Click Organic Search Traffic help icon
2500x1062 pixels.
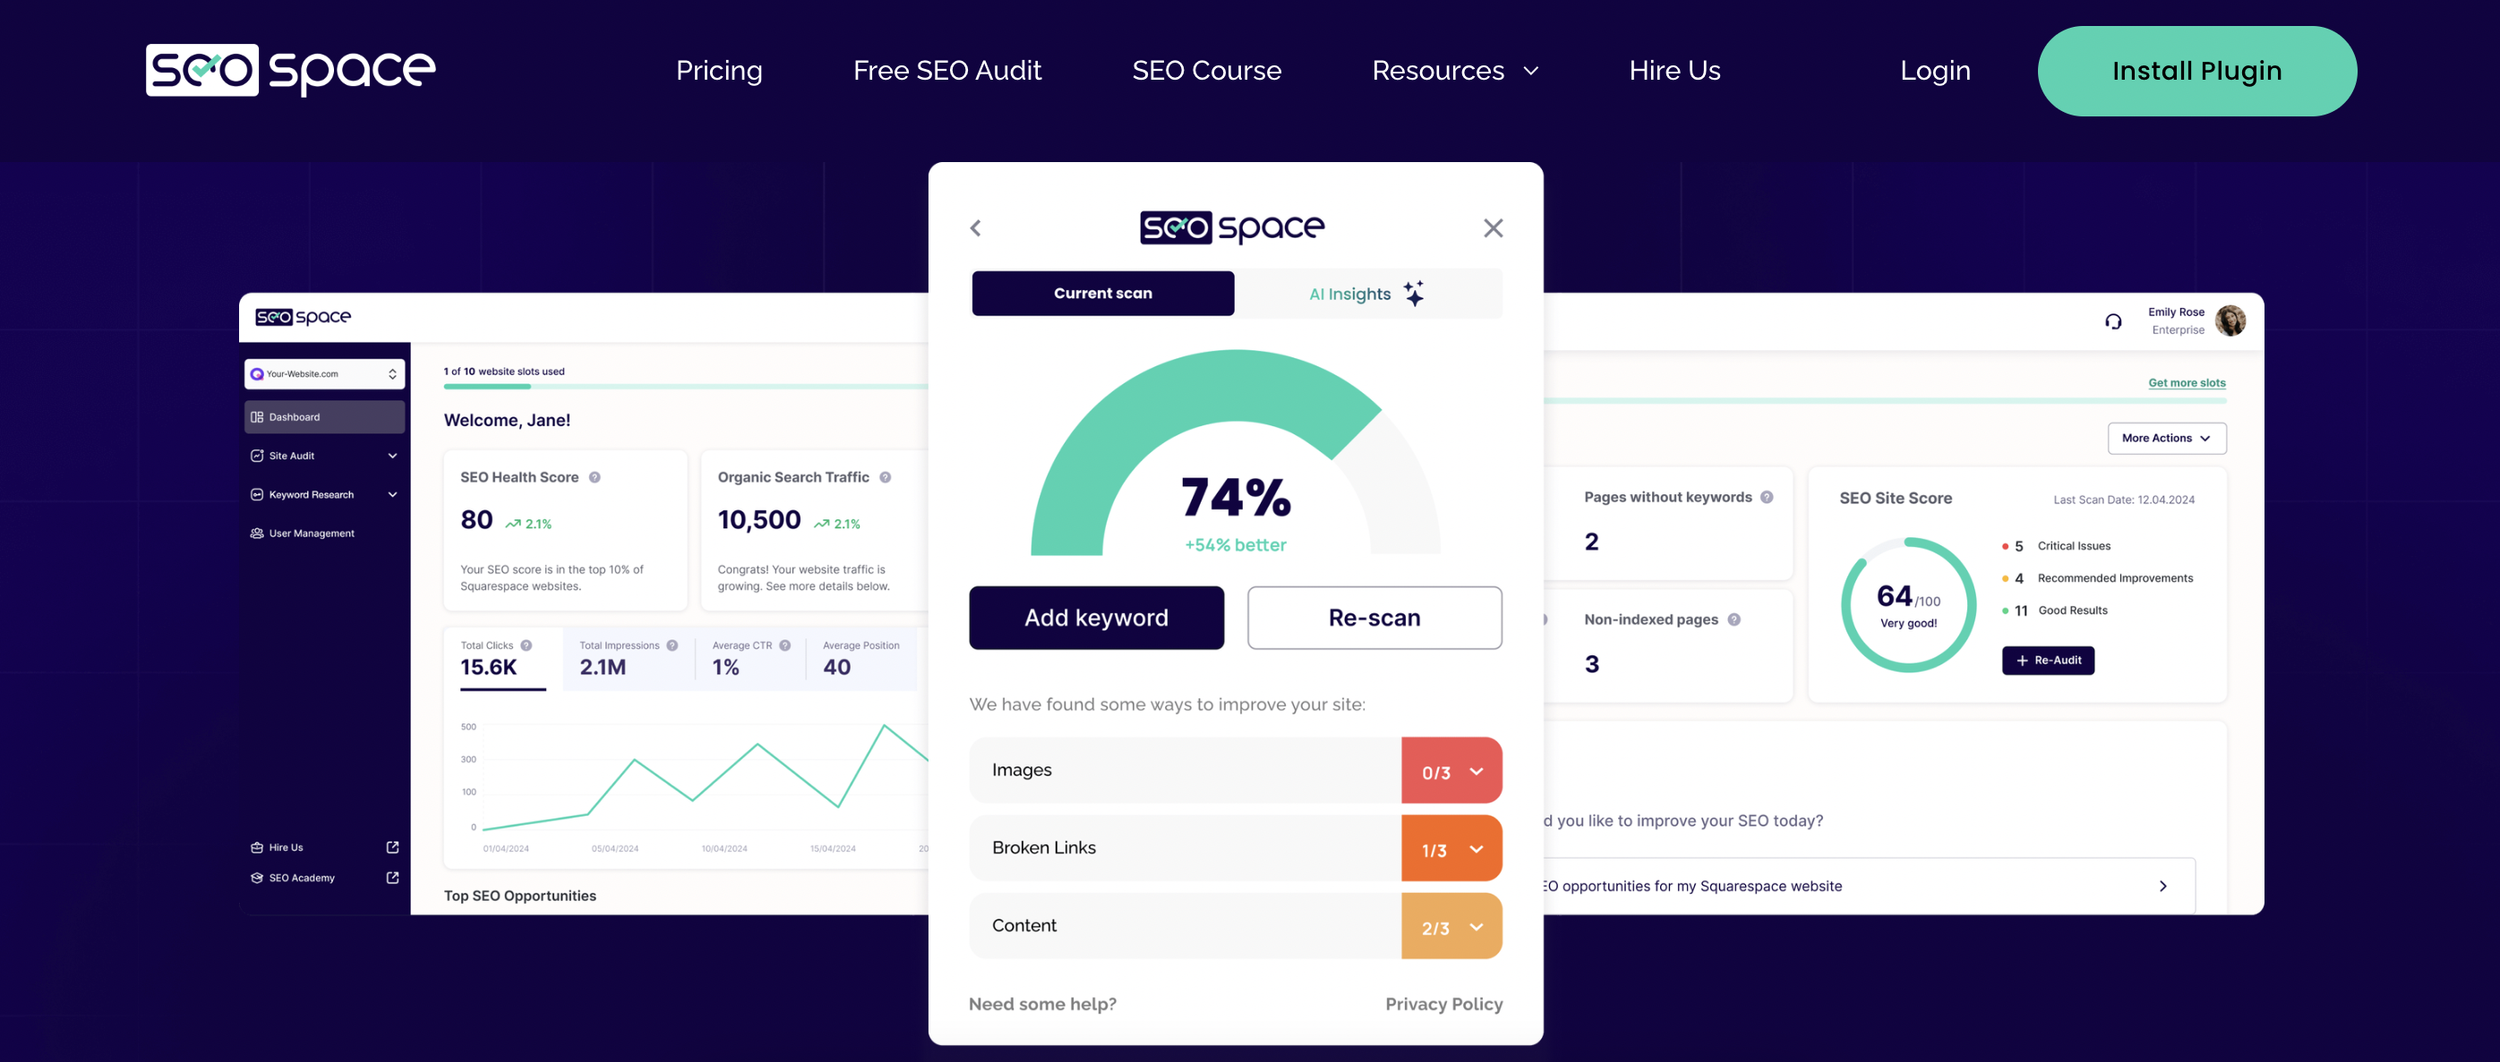(x=885, y=478)
